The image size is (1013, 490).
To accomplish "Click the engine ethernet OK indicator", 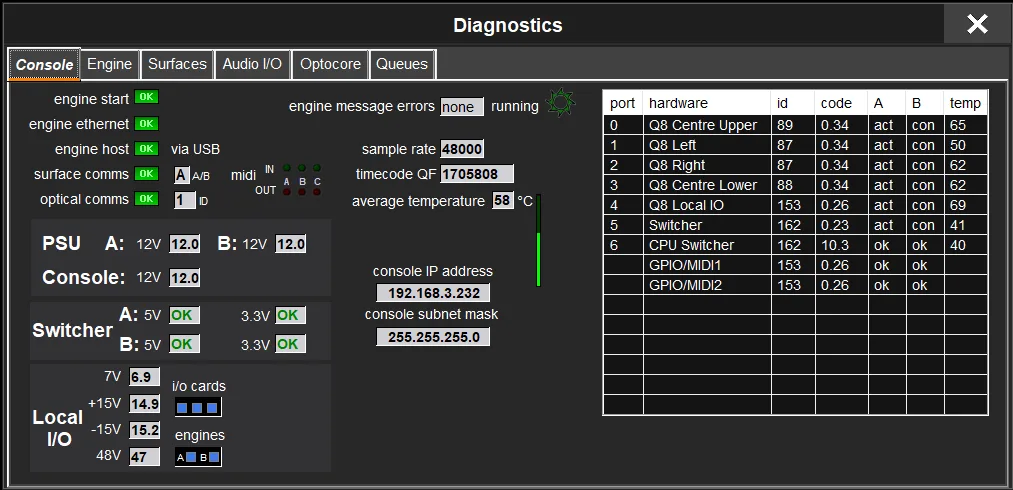I will [147, 123].
